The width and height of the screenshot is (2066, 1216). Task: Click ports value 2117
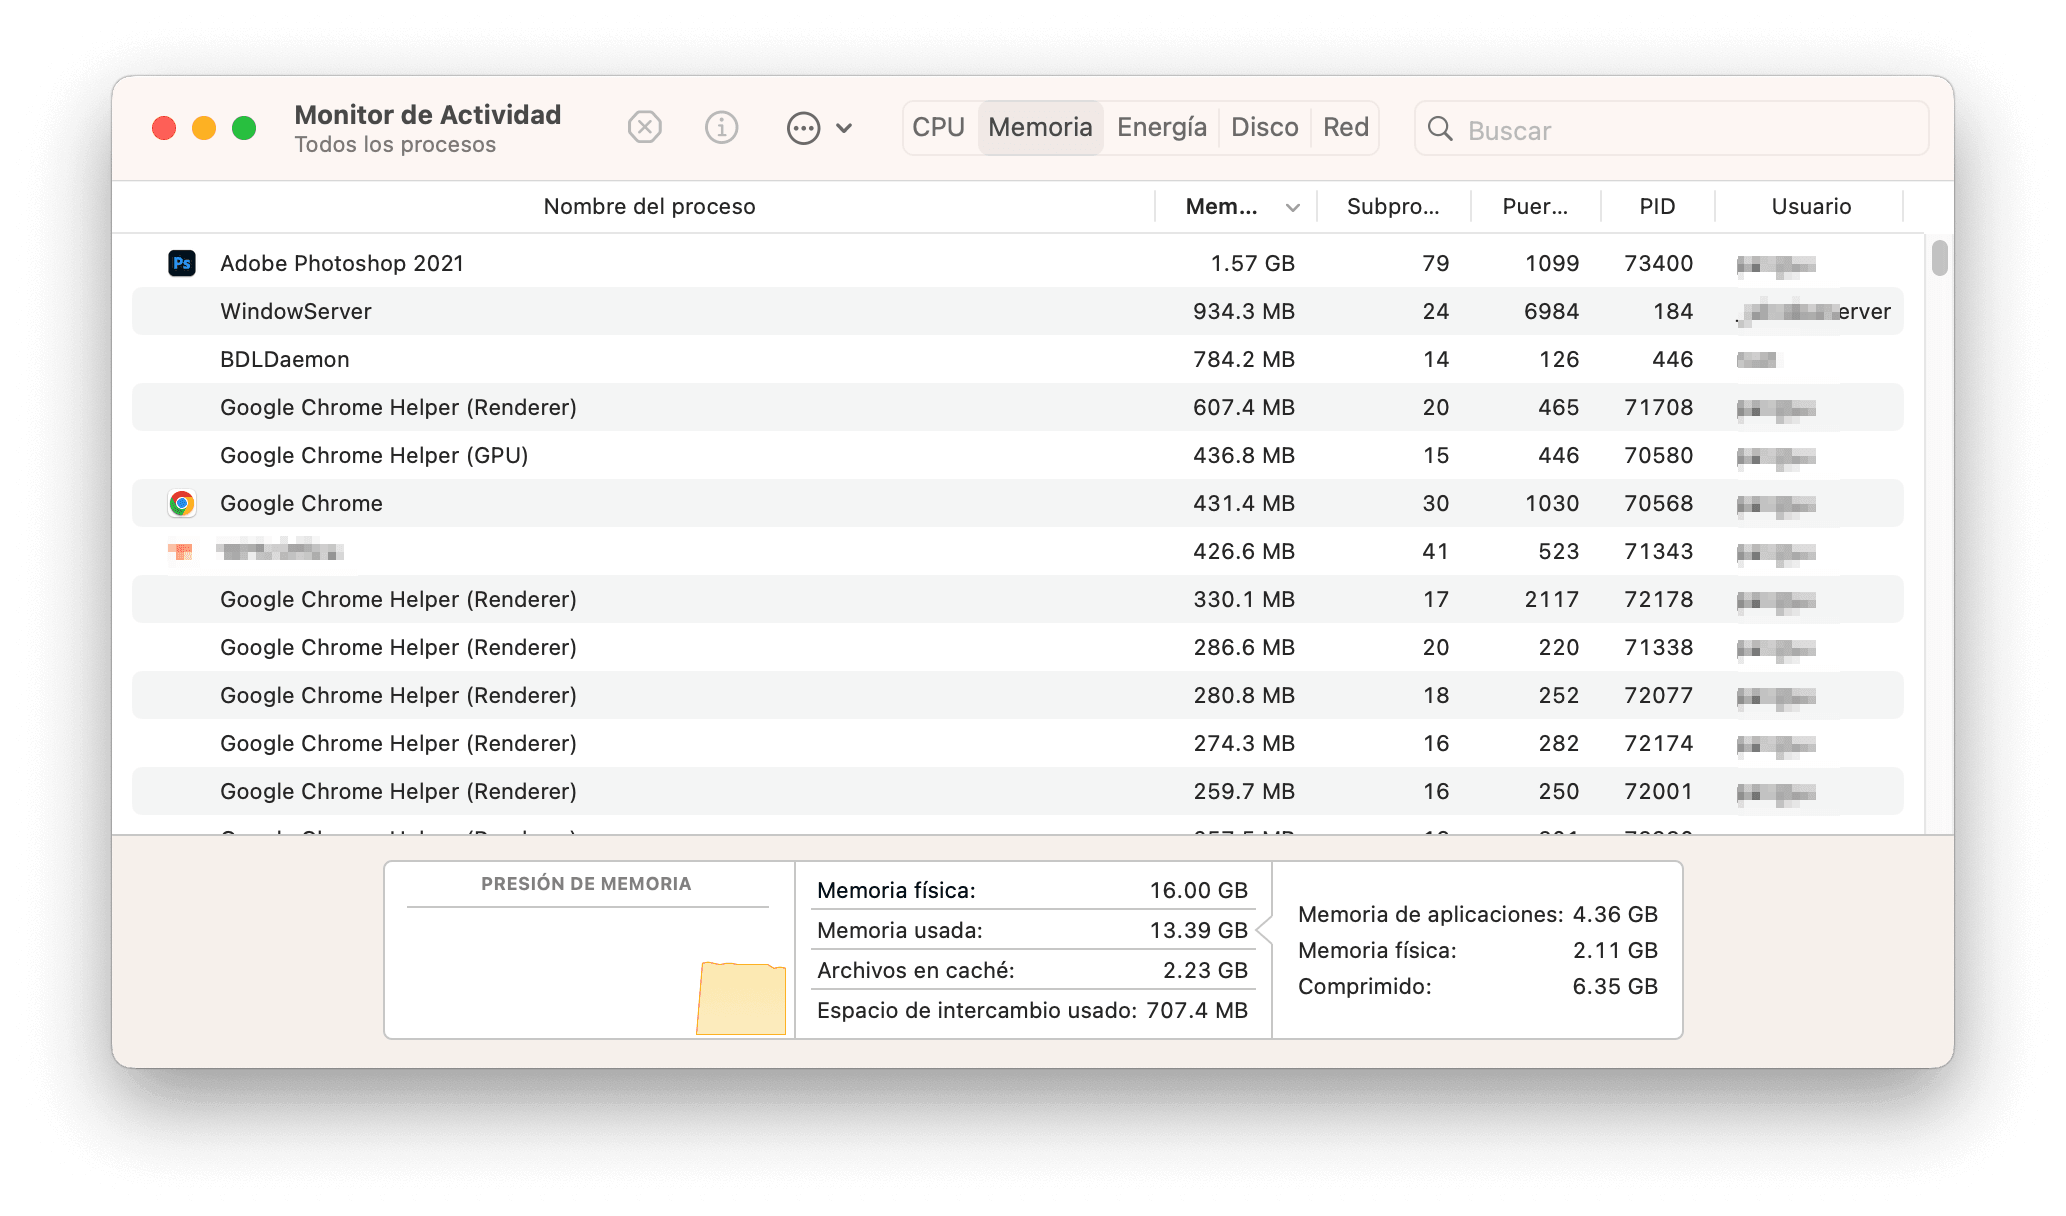point(1551,599)
